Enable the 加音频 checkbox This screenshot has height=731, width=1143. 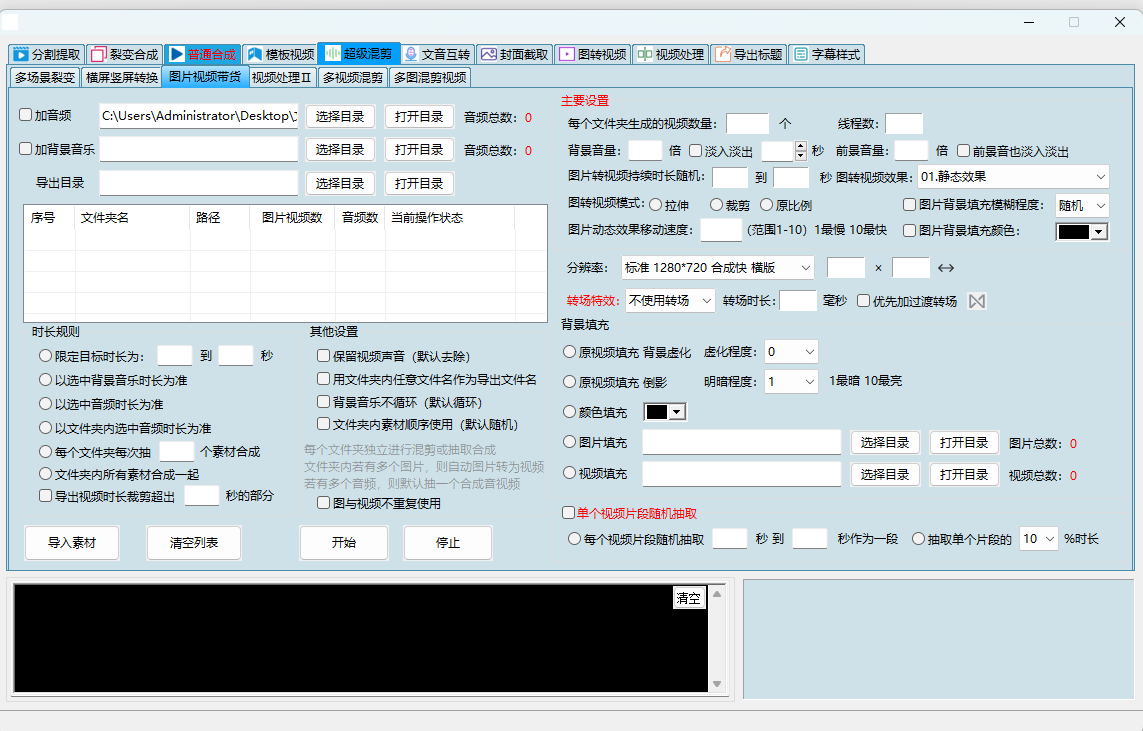coord(26,115)
